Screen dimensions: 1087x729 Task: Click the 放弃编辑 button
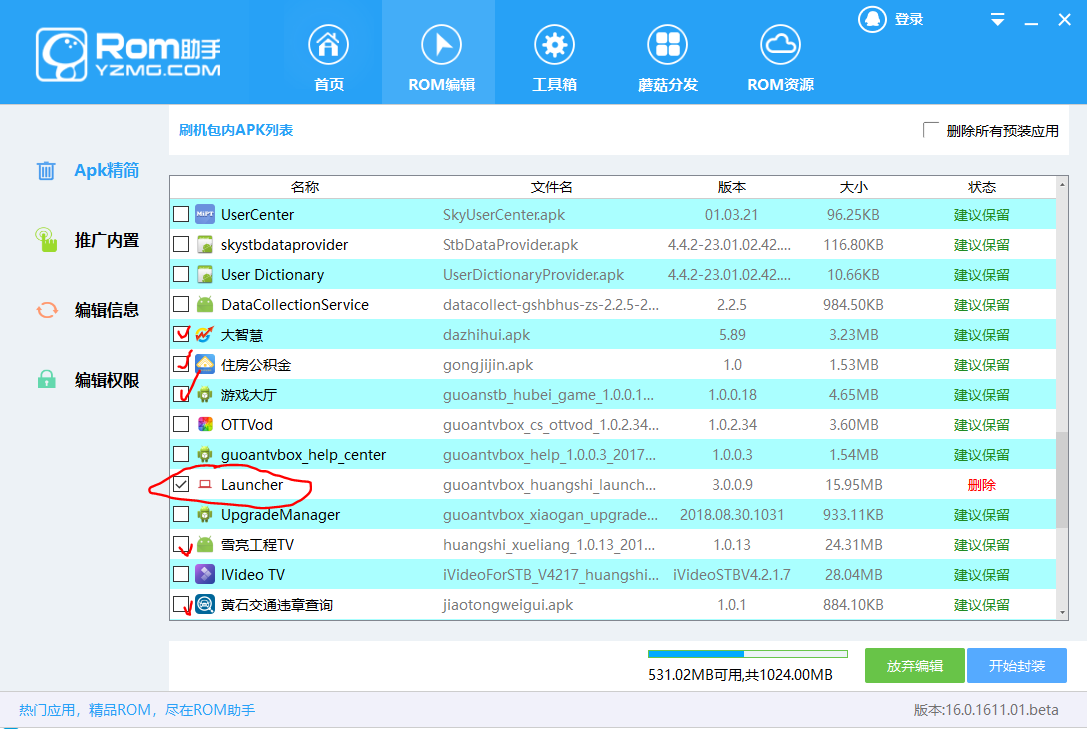coord(914,666)
